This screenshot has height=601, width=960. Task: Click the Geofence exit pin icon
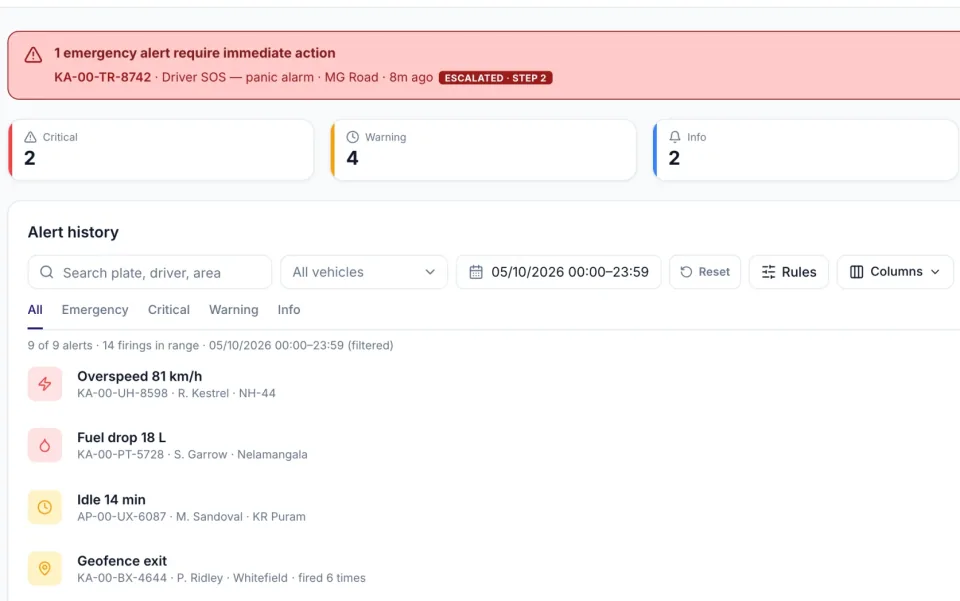click(x=45, y=569)
